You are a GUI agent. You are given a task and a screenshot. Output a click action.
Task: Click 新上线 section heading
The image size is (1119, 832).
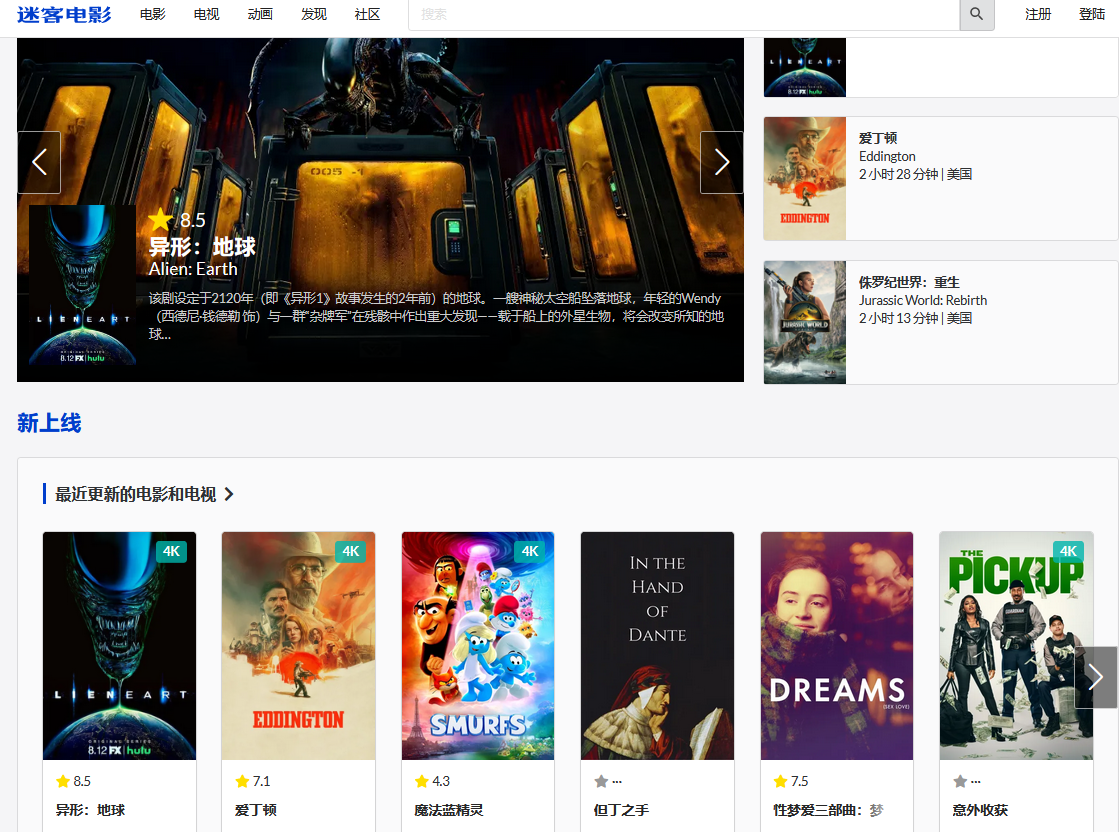[49, 423]
